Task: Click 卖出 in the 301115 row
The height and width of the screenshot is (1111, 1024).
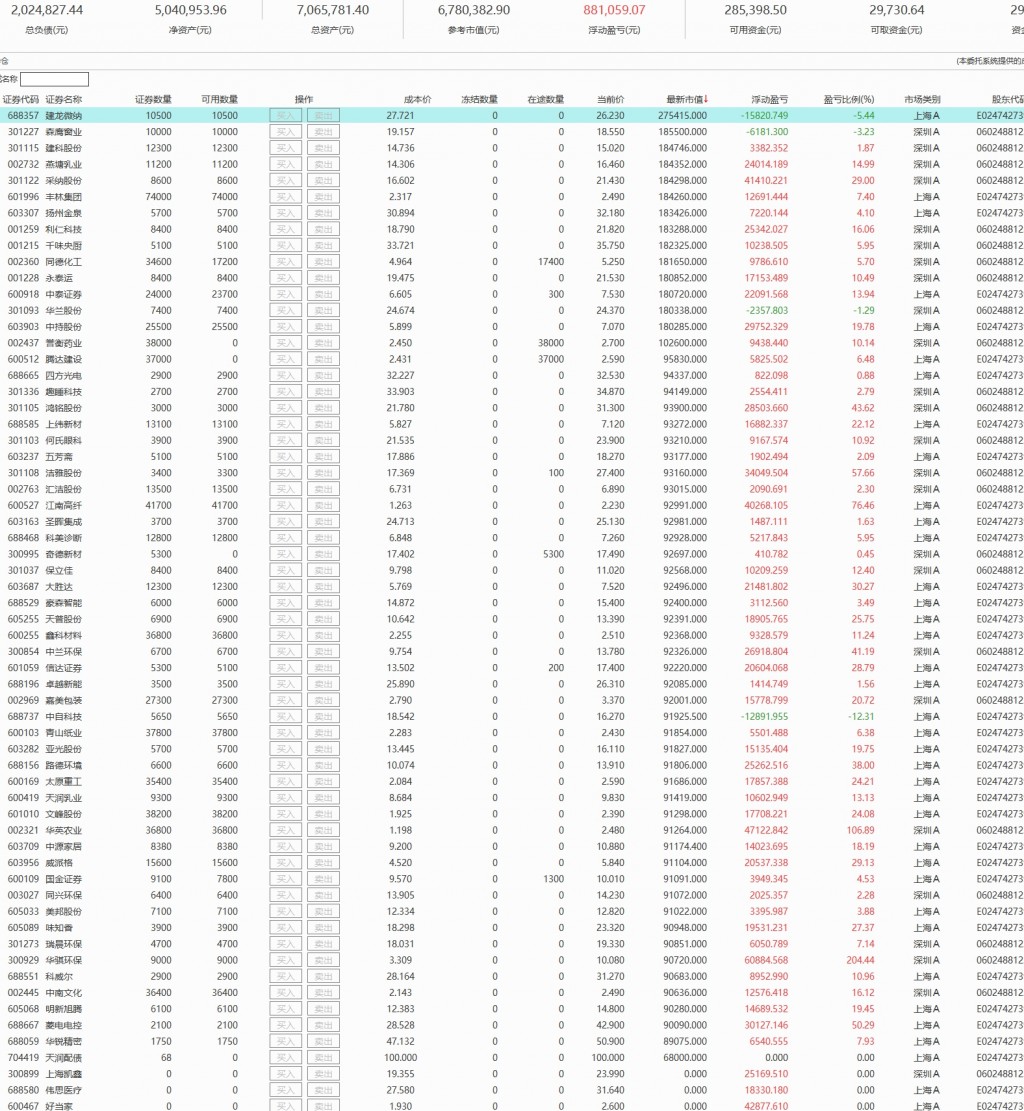Action: coord(323,148)
